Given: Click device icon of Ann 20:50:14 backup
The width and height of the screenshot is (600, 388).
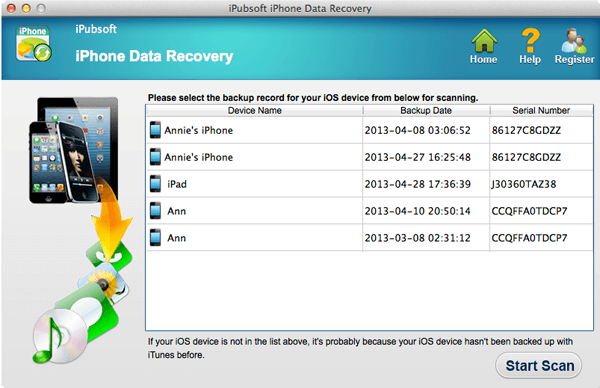Looking at the screenshot, I should click(x=155, y=211).
